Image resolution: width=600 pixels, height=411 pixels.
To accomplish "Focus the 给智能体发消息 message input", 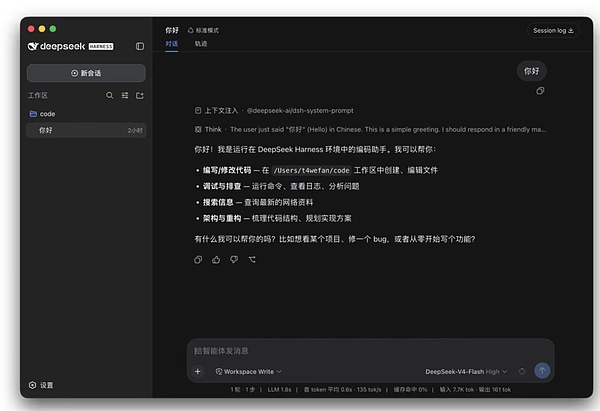I will click(370, 351).
